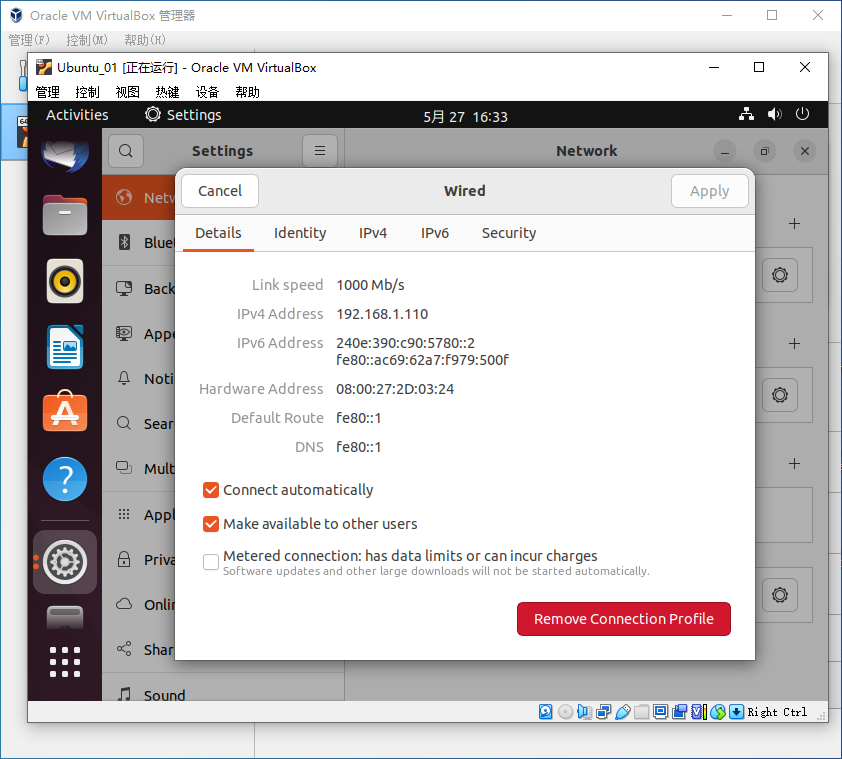Screen dimensions: 842x759
Task: Open the 管理 menu in Ubuntu_01 window
Action: (x=47, y=92)
